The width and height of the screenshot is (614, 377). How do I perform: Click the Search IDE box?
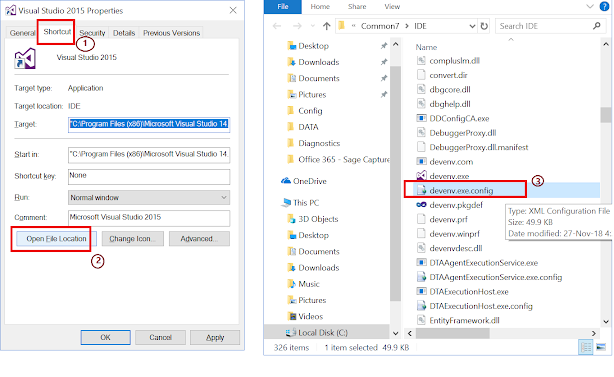pyautogui.click(x=550, y=26)
